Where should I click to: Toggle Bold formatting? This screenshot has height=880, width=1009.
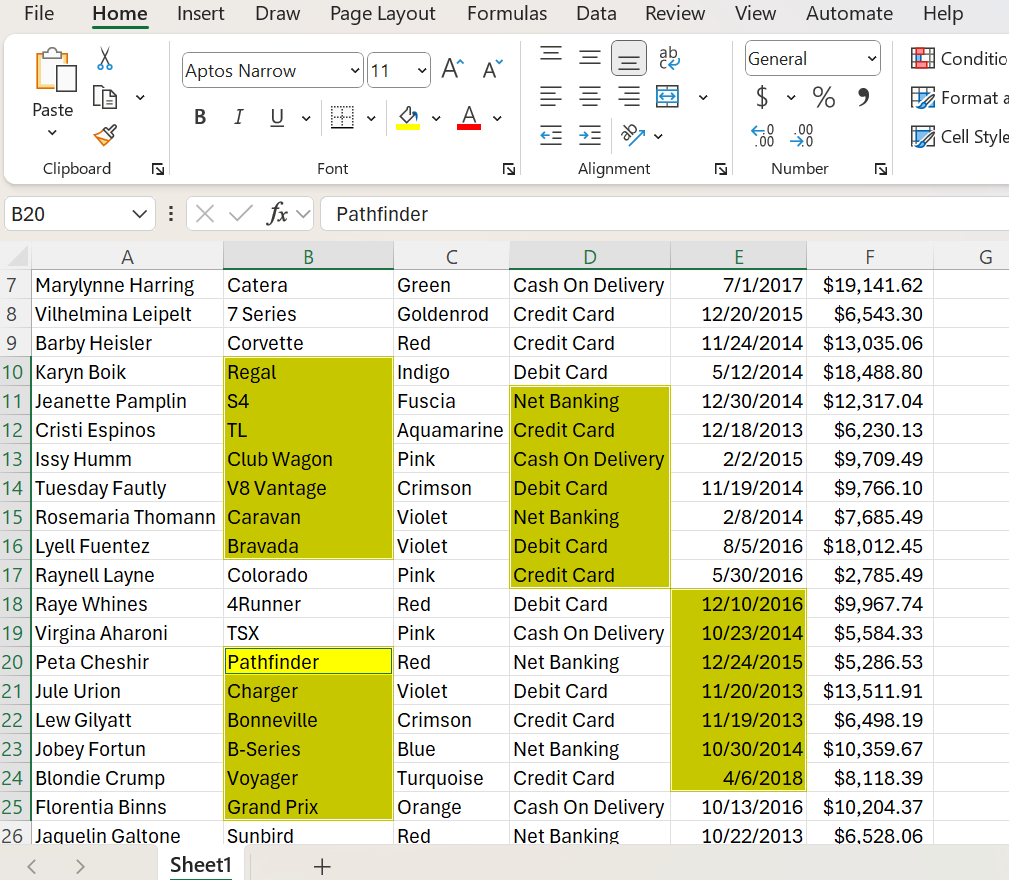(200, 118)
